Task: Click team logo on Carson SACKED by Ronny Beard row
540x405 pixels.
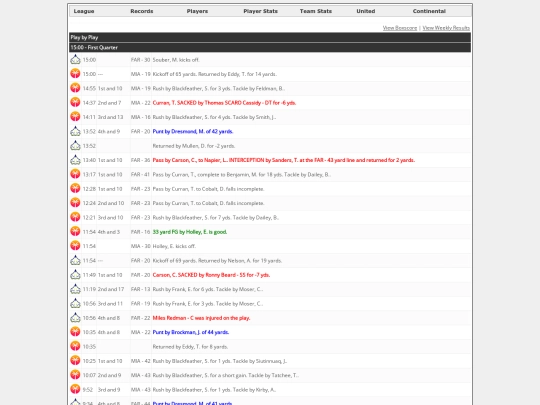Action: [75, 275]
